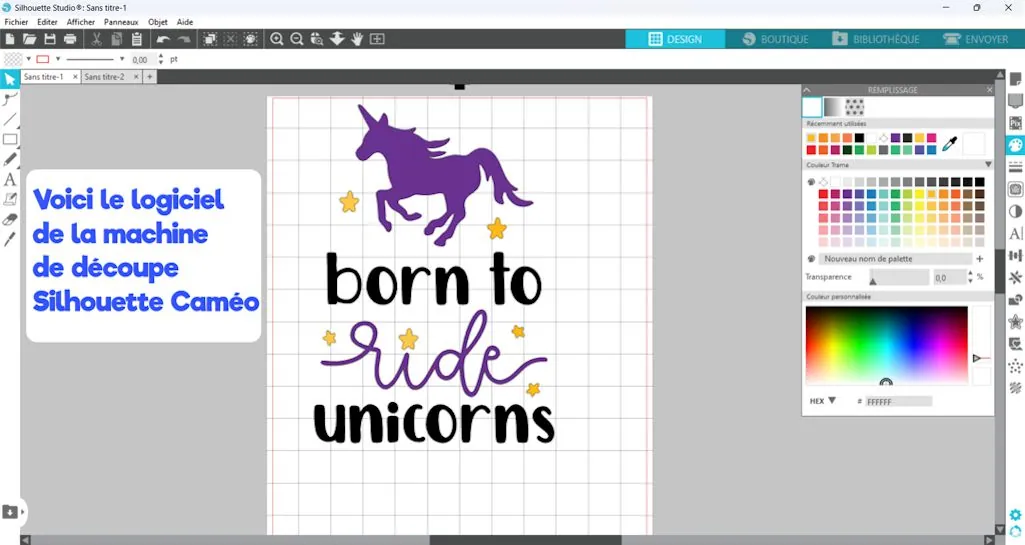The image size is (1025, 545).
Task: Open the Aide menu
Action: click(185, 22)
